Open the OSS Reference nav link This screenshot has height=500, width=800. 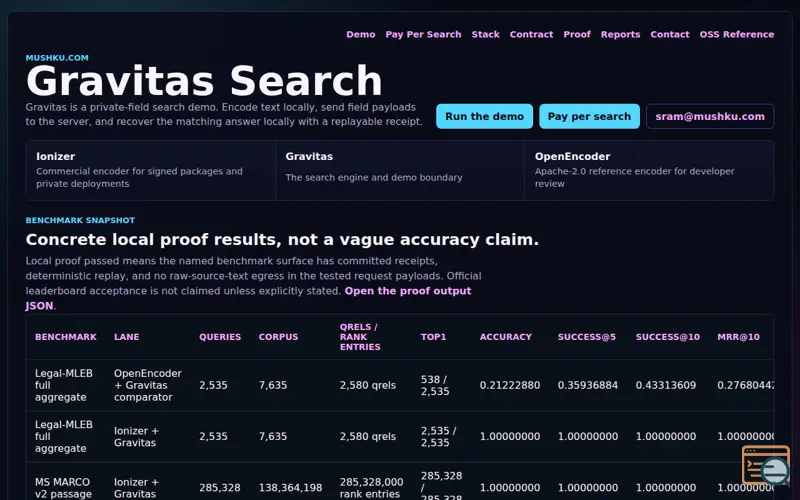[736, 34]
